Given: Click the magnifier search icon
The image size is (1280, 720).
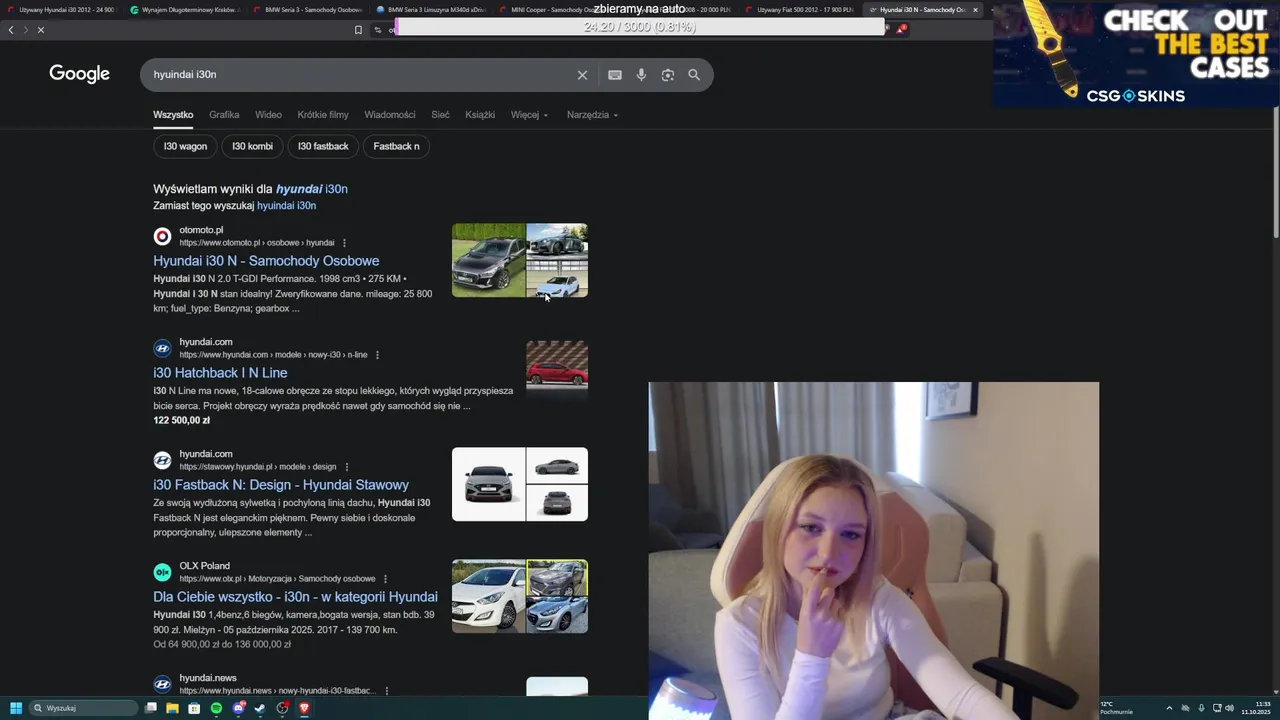Looking at the screenshot, I should (x=694, y=75).
